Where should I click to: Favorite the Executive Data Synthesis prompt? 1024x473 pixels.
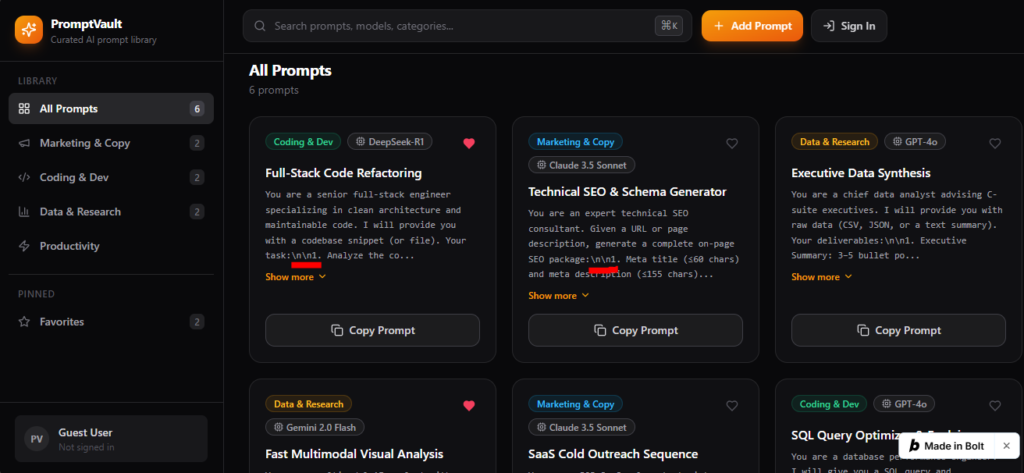coord(995,143)
